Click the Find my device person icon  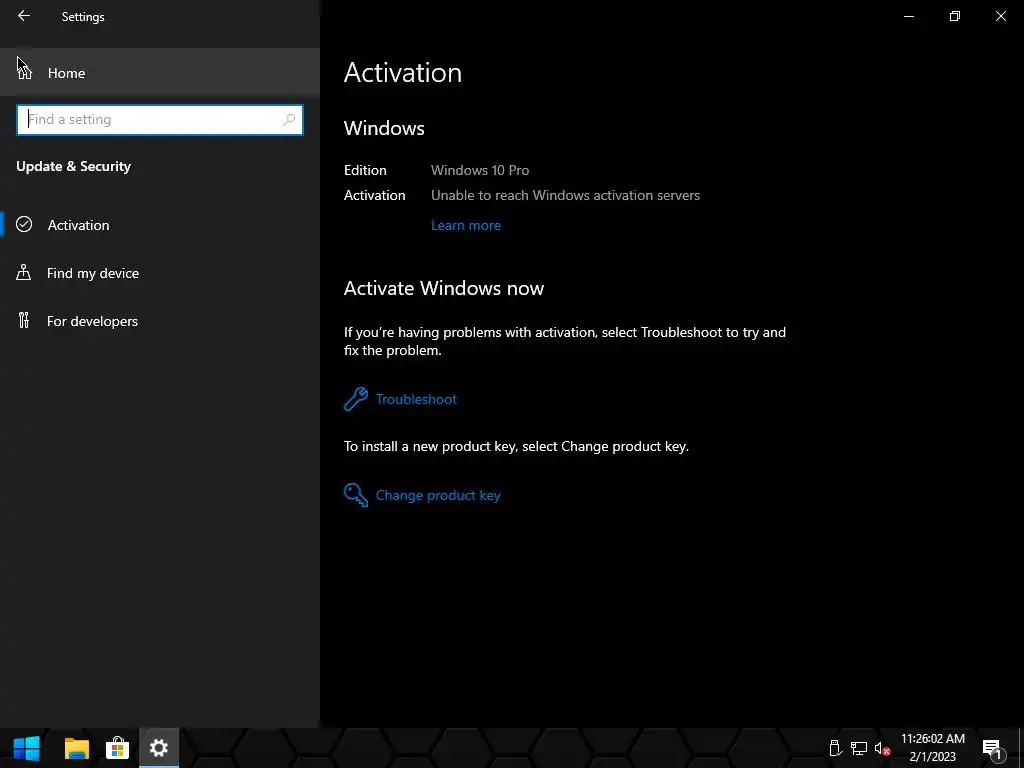(x=24, y=272)
